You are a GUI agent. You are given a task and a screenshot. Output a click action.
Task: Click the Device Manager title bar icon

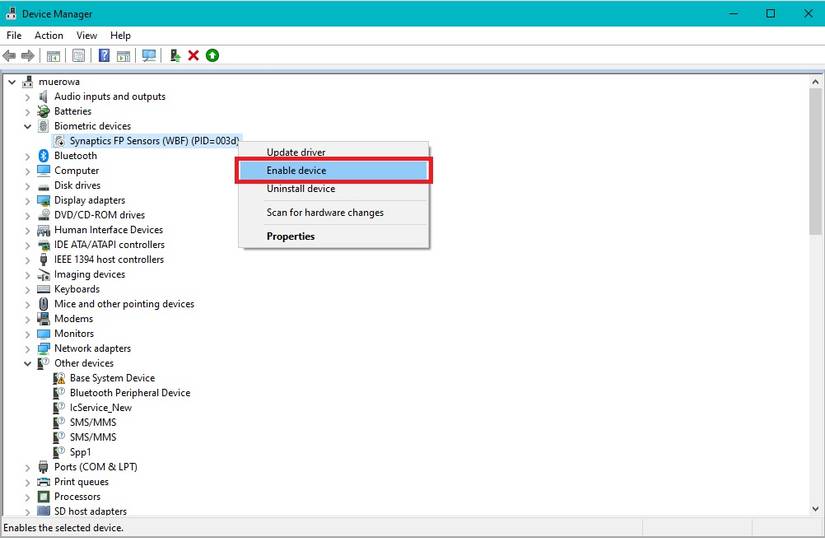coord(11,14)
